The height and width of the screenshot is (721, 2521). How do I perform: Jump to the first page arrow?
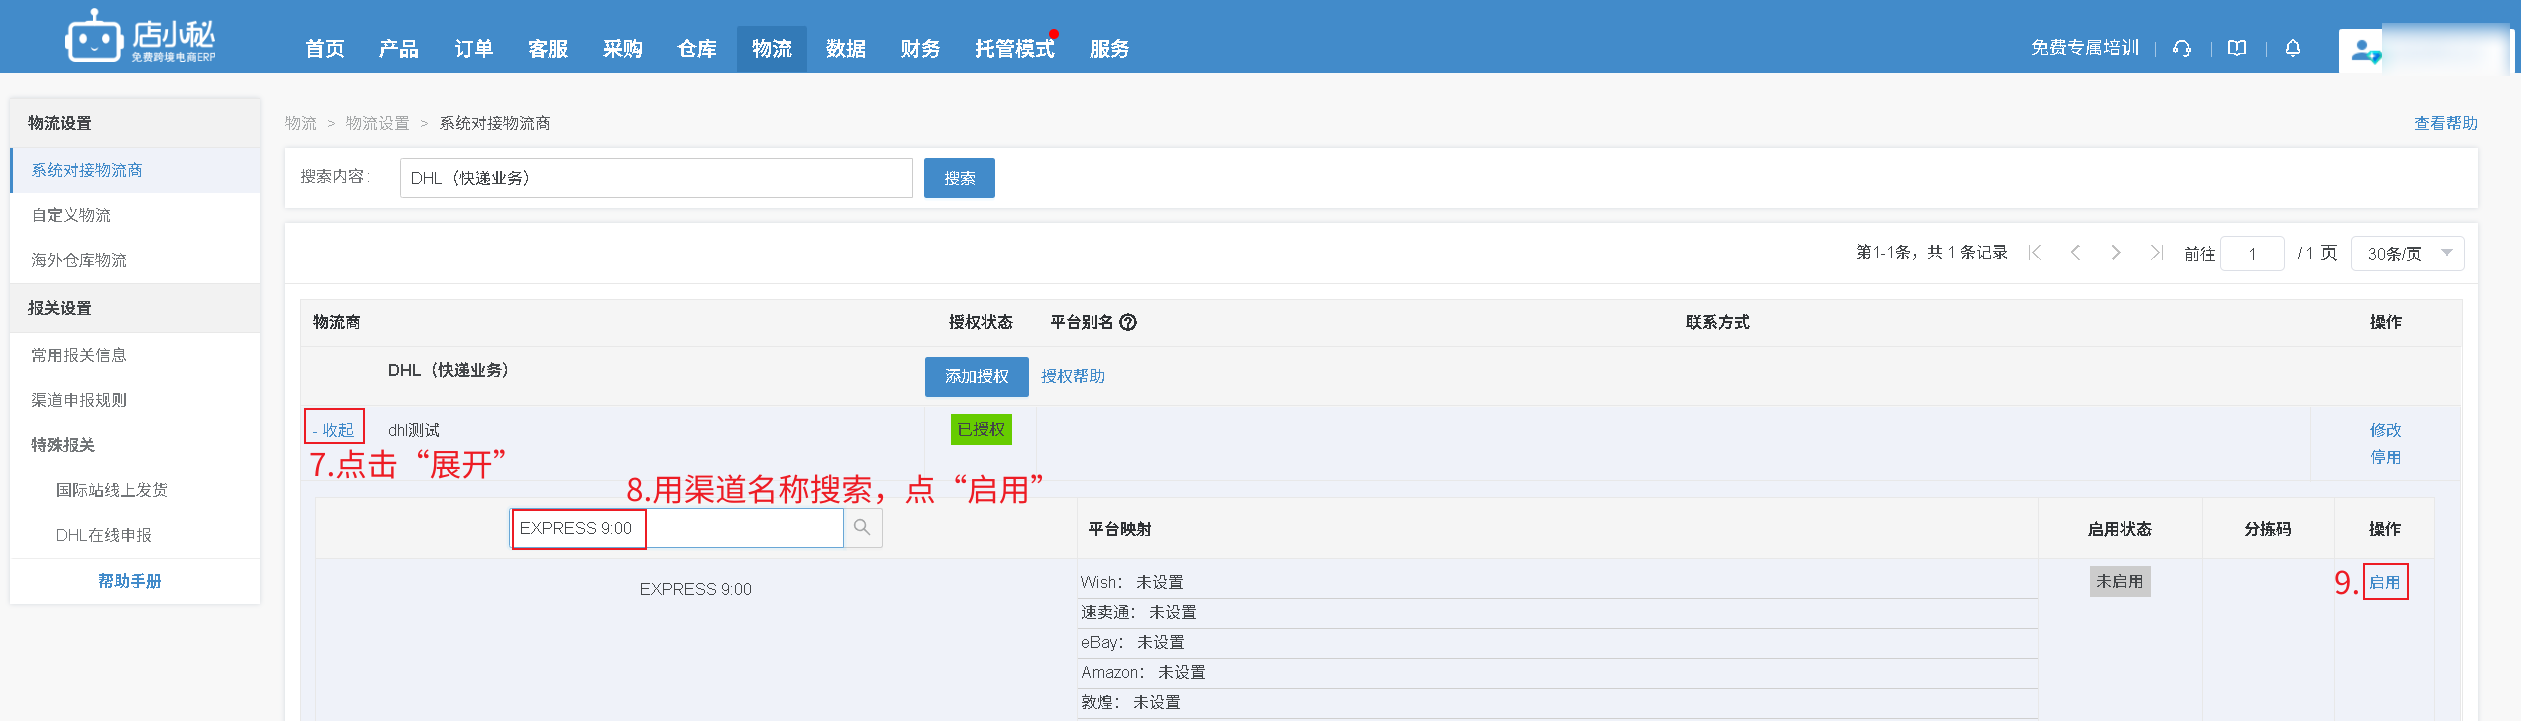coord(2035,253)
